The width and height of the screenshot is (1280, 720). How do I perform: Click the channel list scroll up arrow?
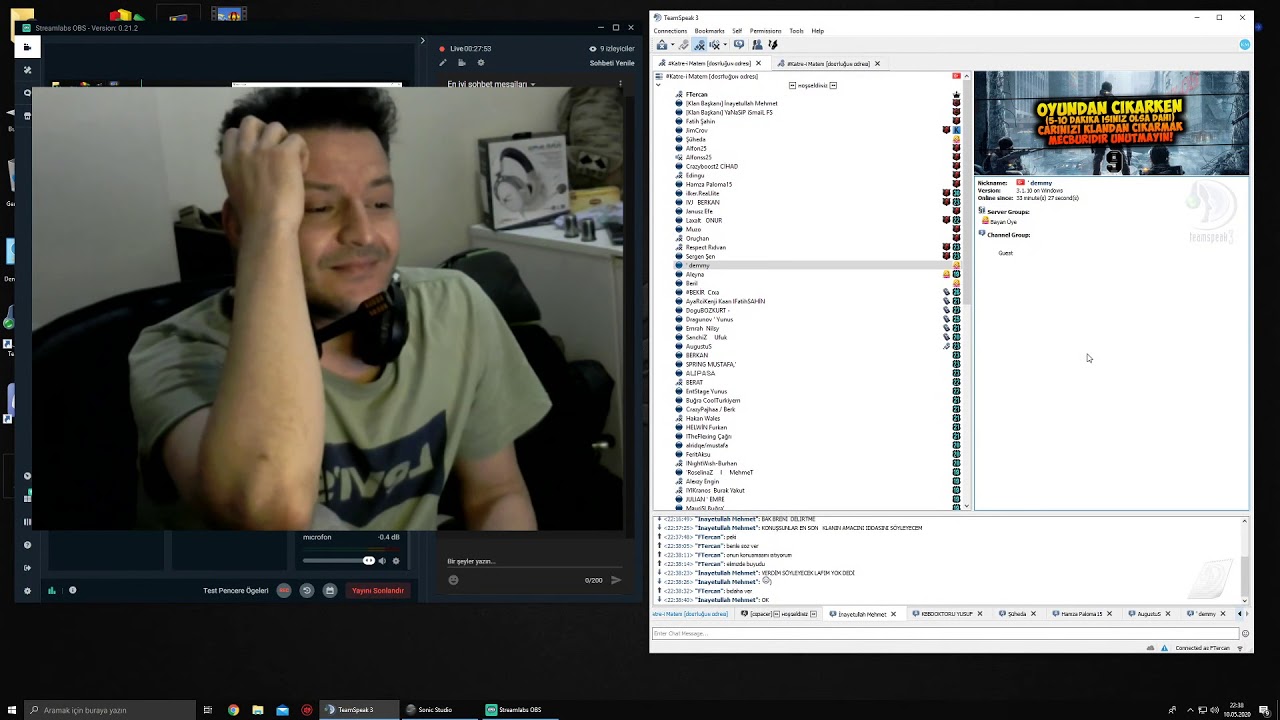click(966, 76)
